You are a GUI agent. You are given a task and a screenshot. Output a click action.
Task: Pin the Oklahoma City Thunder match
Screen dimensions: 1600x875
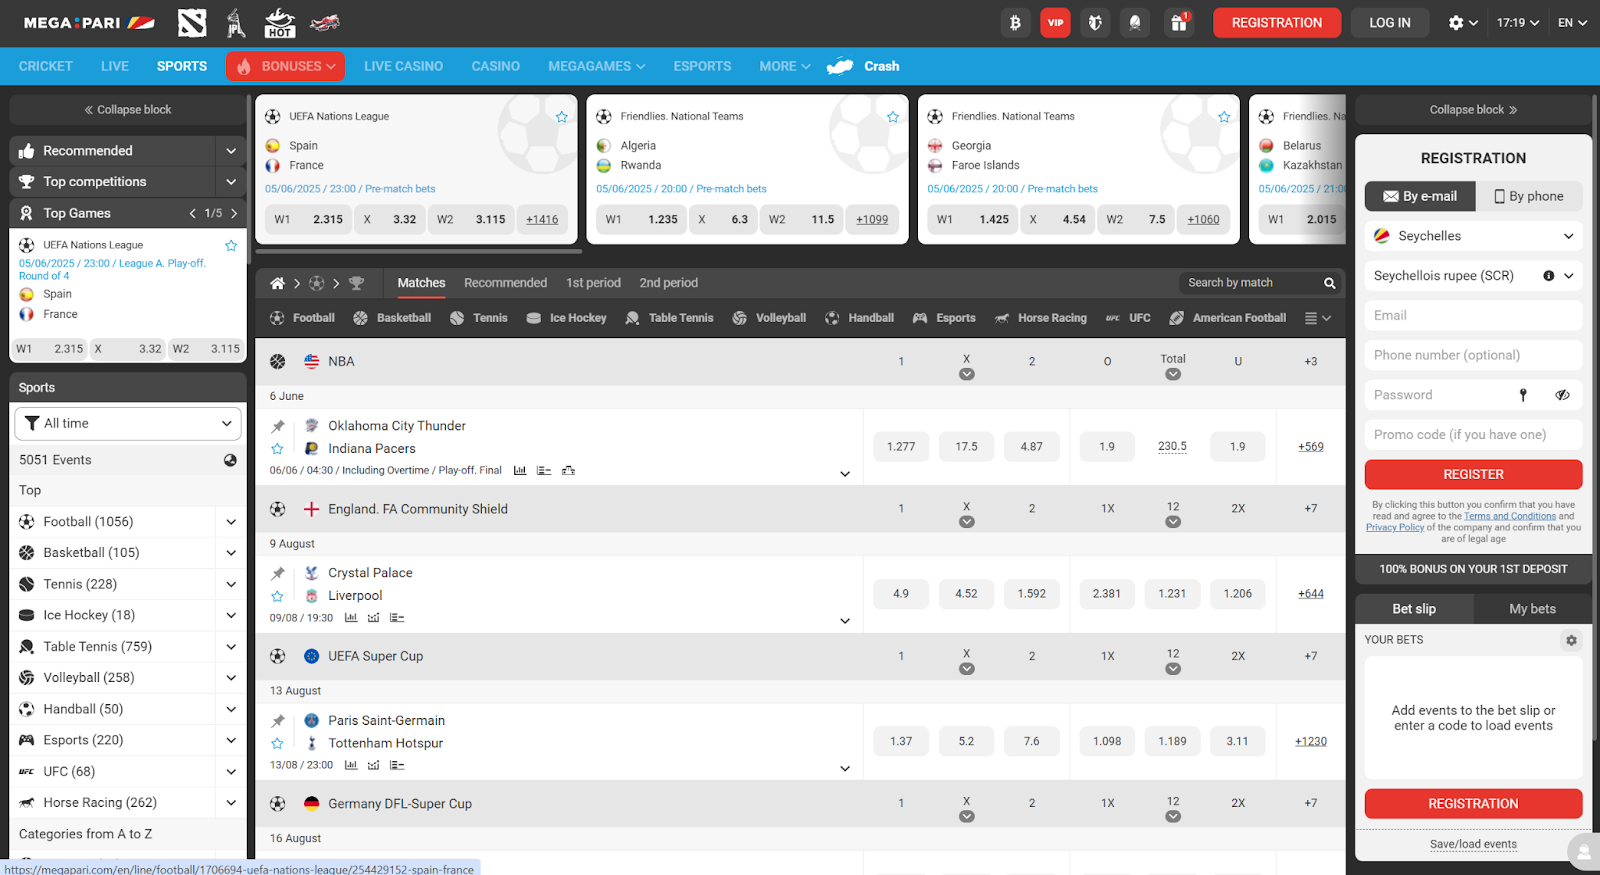tap(278, 426)
